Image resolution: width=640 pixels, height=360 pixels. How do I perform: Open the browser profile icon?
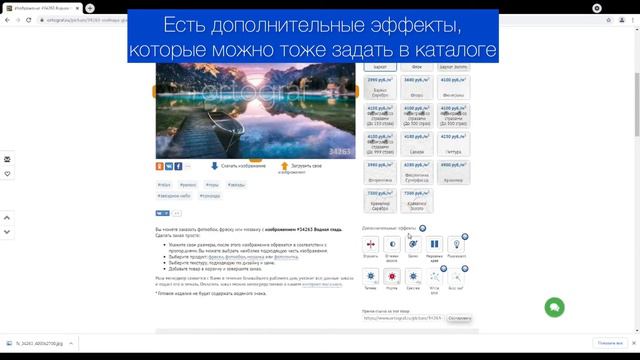[622, 20]
